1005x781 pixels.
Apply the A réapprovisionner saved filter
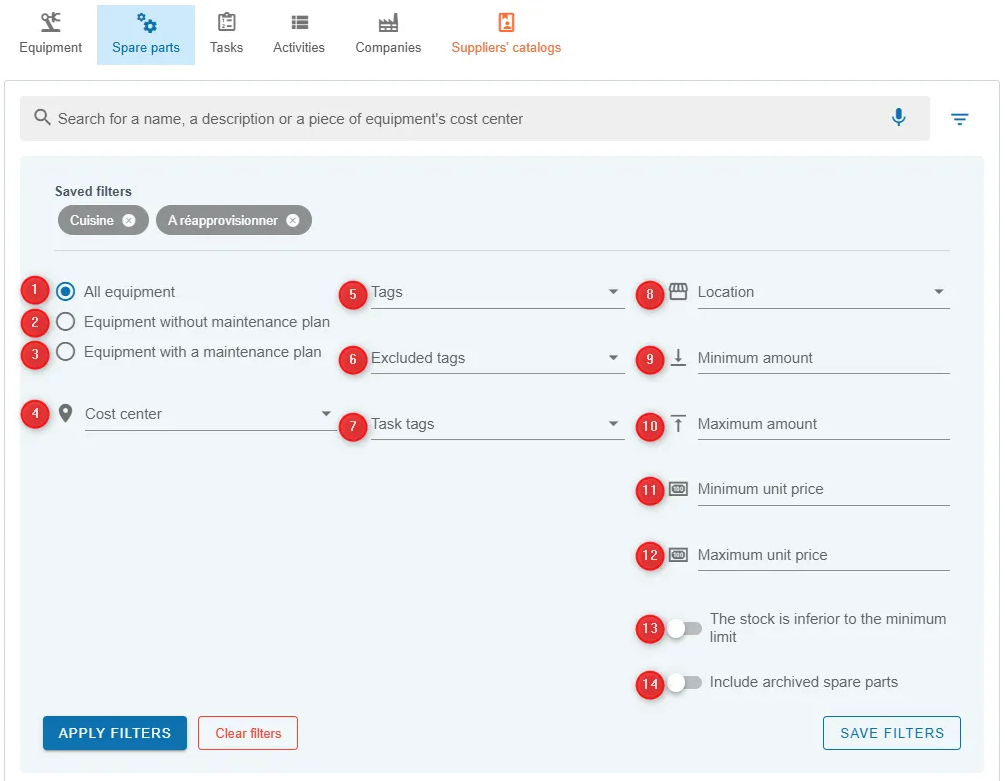click(222, 220)
